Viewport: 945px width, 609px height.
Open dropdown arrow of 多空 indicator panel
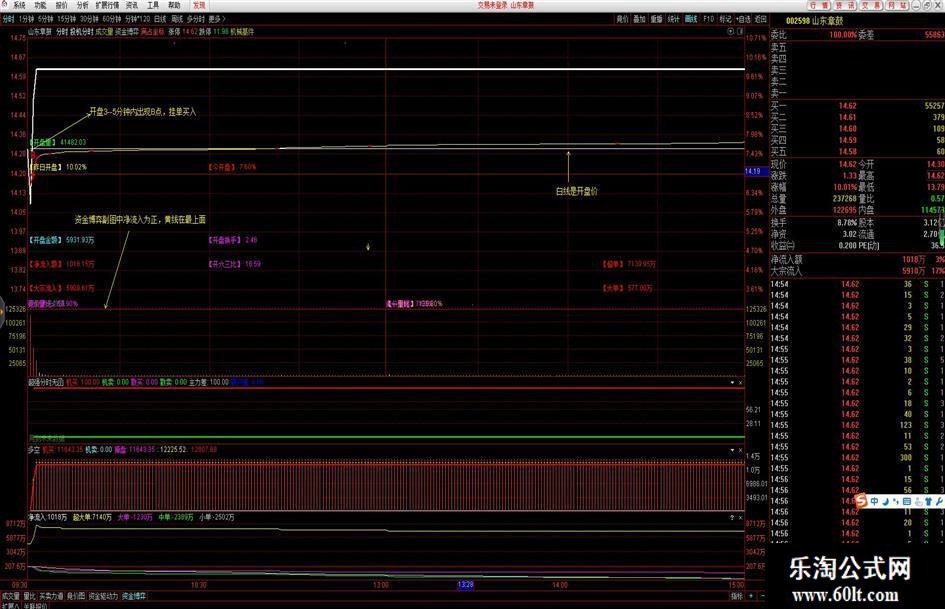tap(732, 450)
